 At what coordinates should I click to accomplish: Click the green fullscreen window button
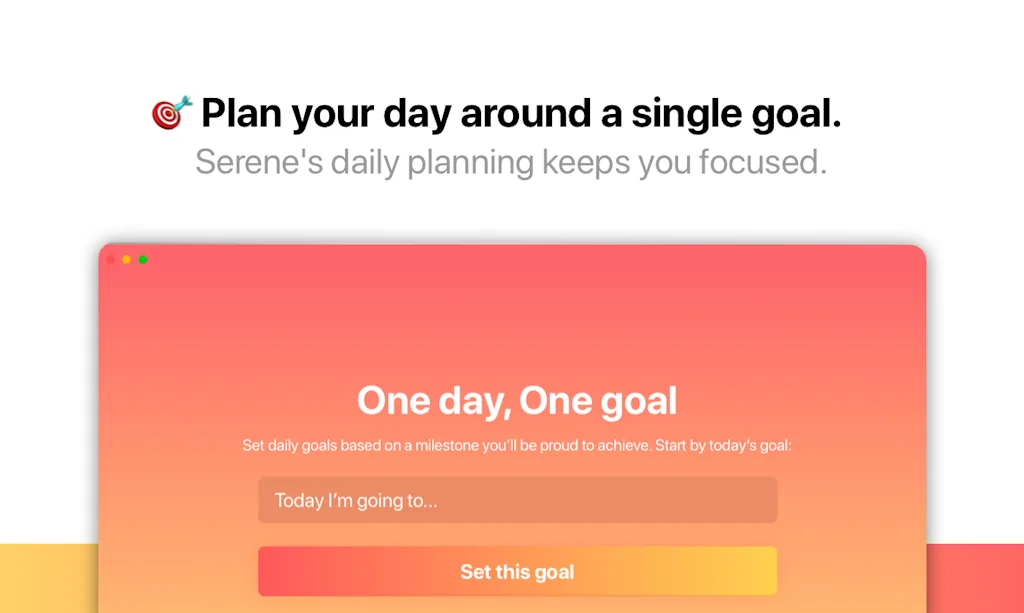(x=143, y=260)
